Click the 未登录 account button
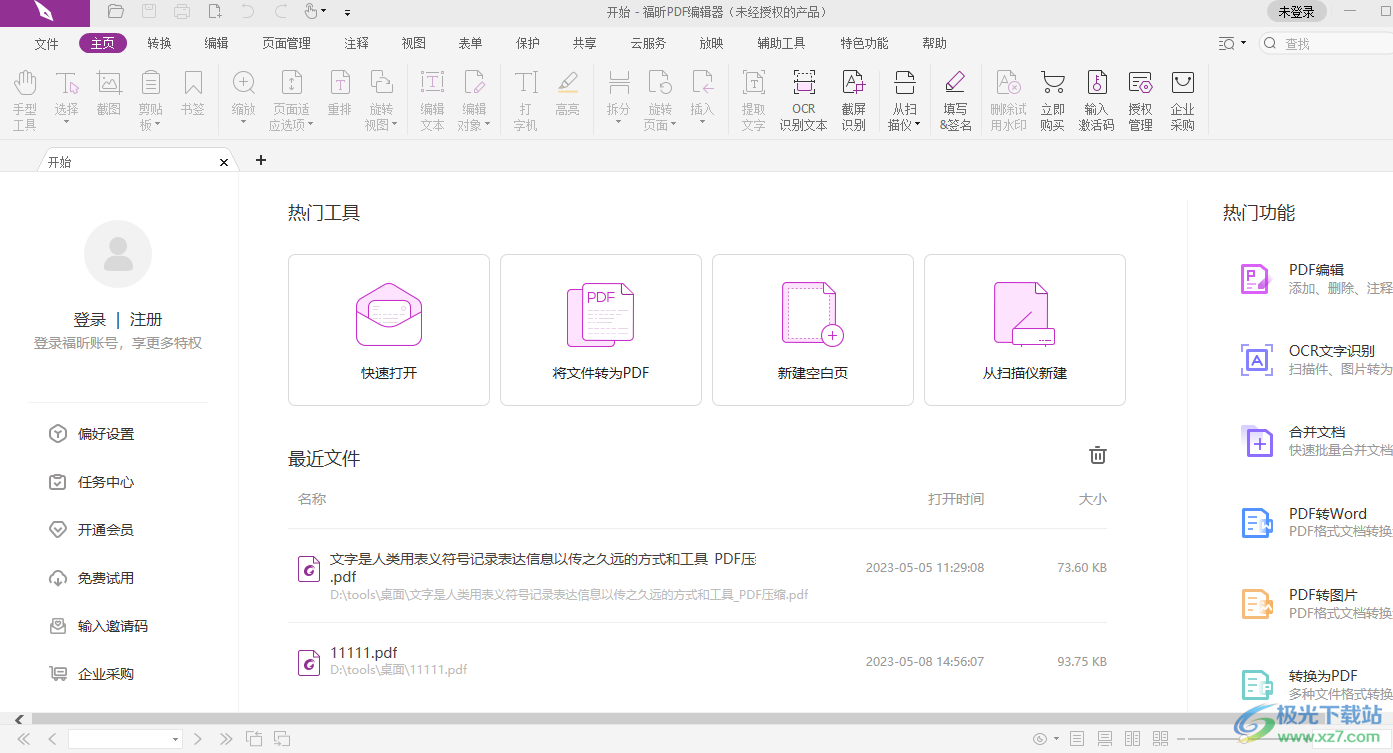 pos(1296,12)
